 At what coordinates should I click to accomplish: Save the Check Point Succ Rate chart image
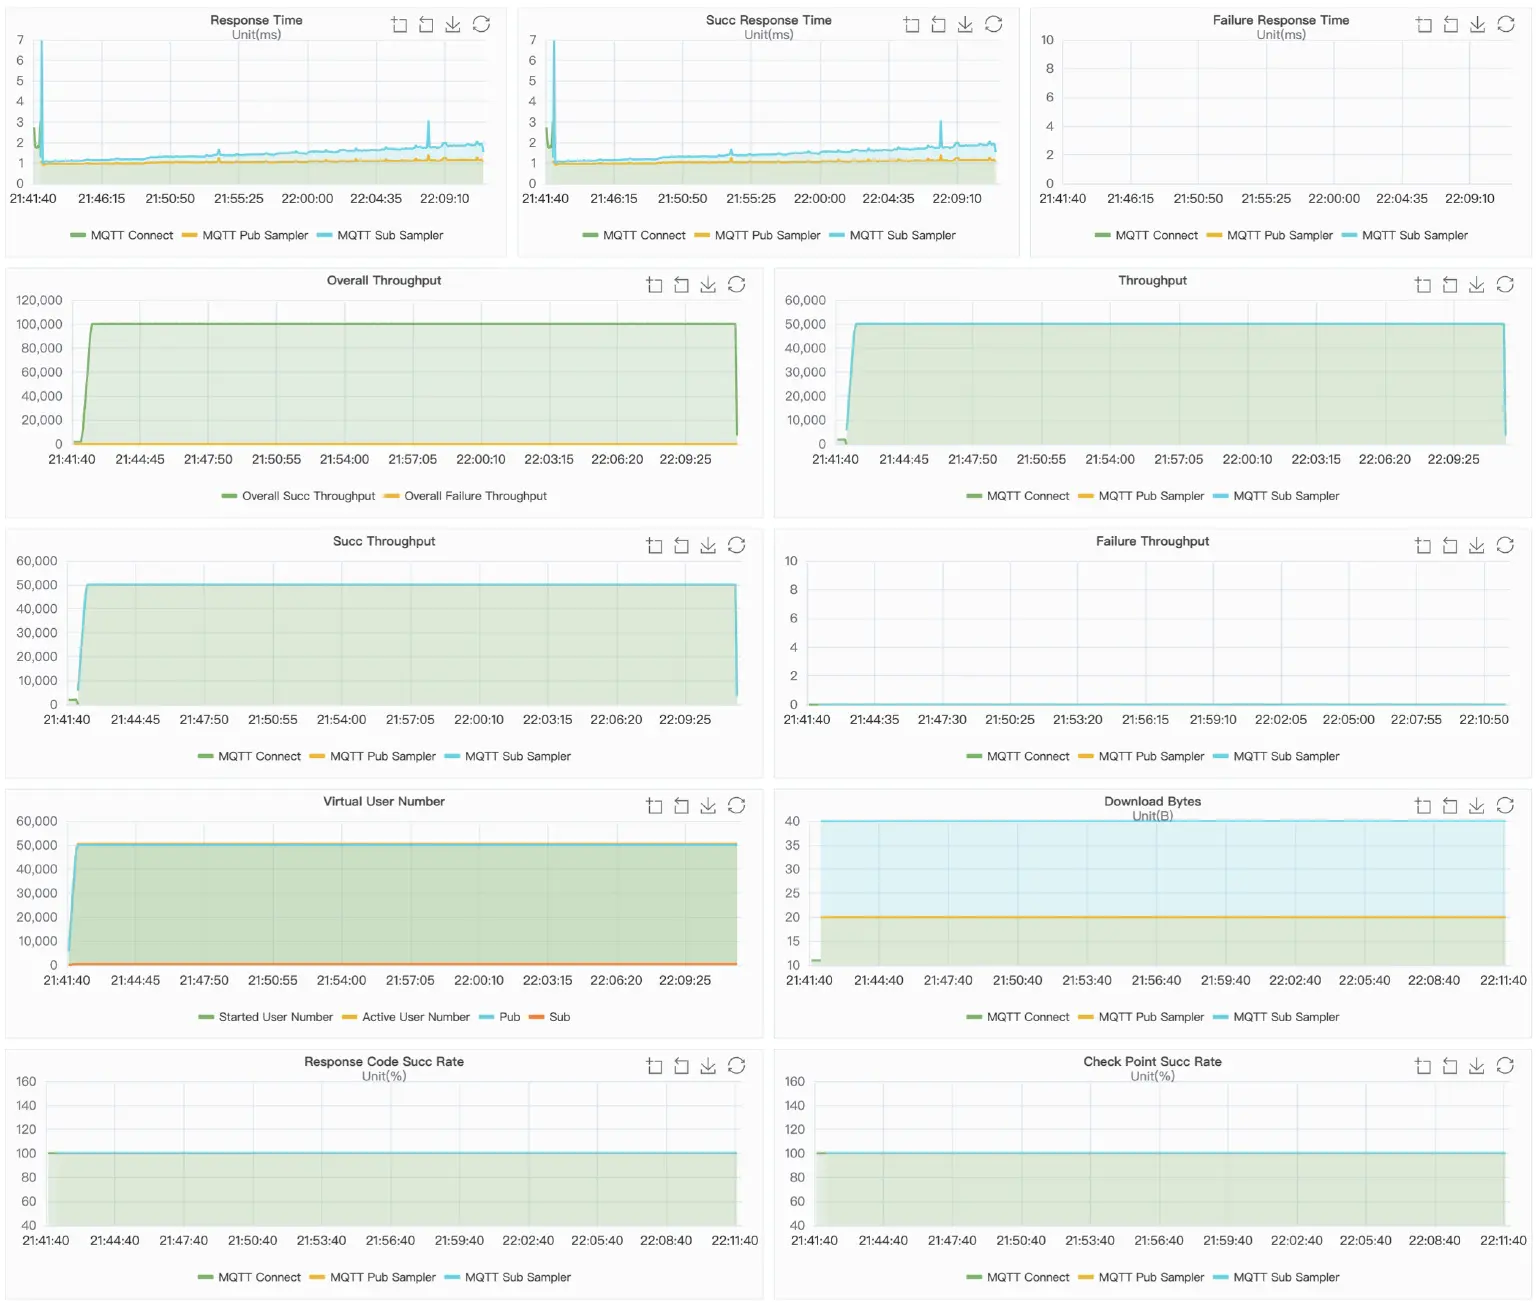pyautogui.click(x=1477, y=1066)
